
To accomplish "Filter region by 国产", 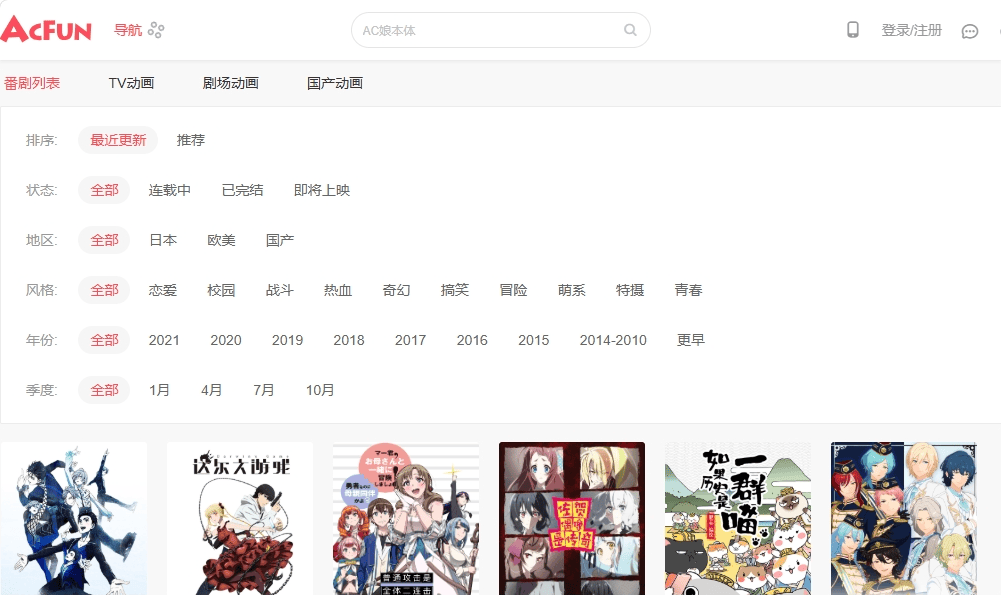I will pyautogui.click(x=280, y=240).
